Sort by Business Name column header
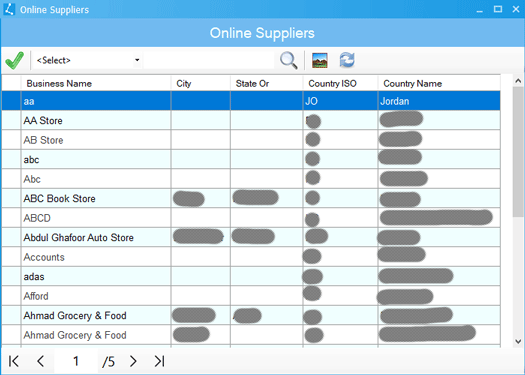The height and width of the screenshot is (375, 525). pyautogui.click(x=96, y=83)
